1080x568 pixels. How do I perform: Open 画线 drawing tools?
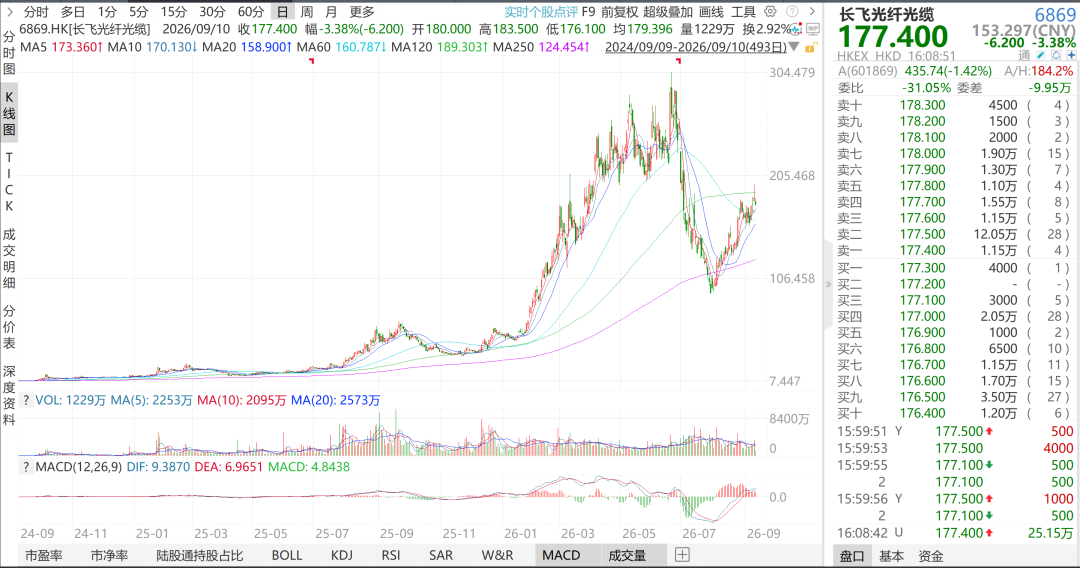(712, 12)
